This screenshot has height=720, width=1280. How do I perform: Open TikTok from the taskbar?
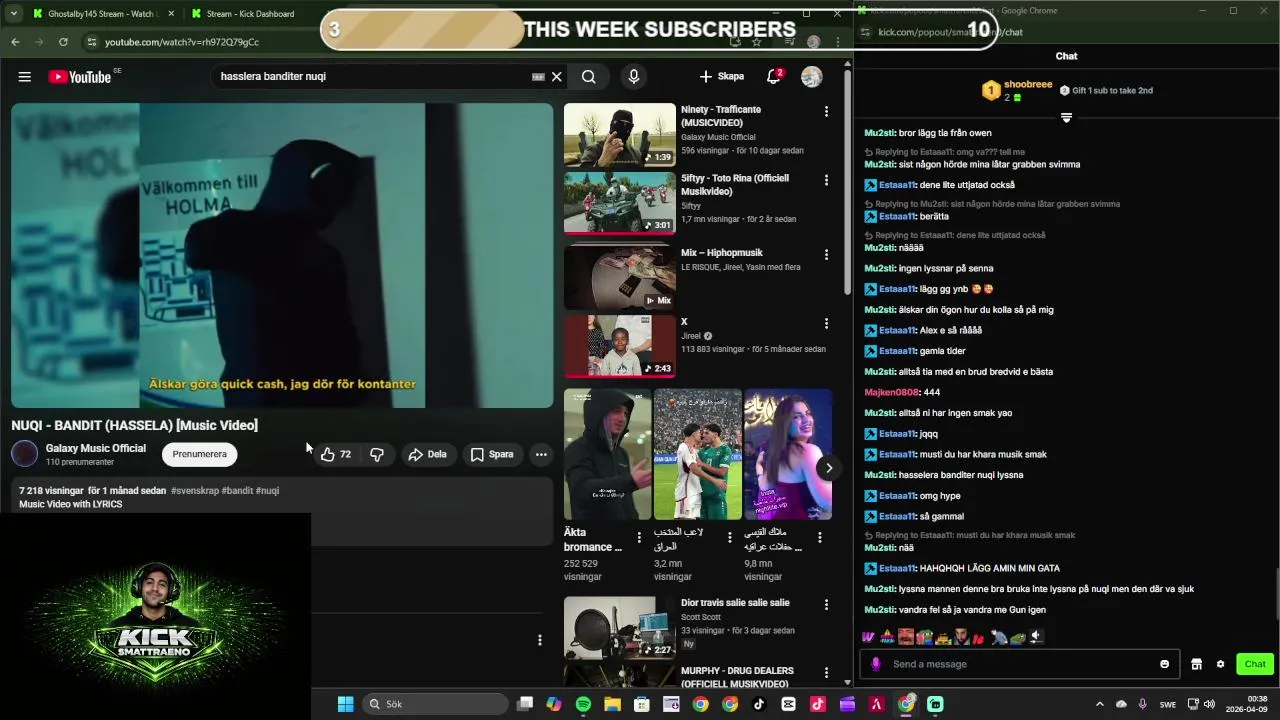pos(759,704)
